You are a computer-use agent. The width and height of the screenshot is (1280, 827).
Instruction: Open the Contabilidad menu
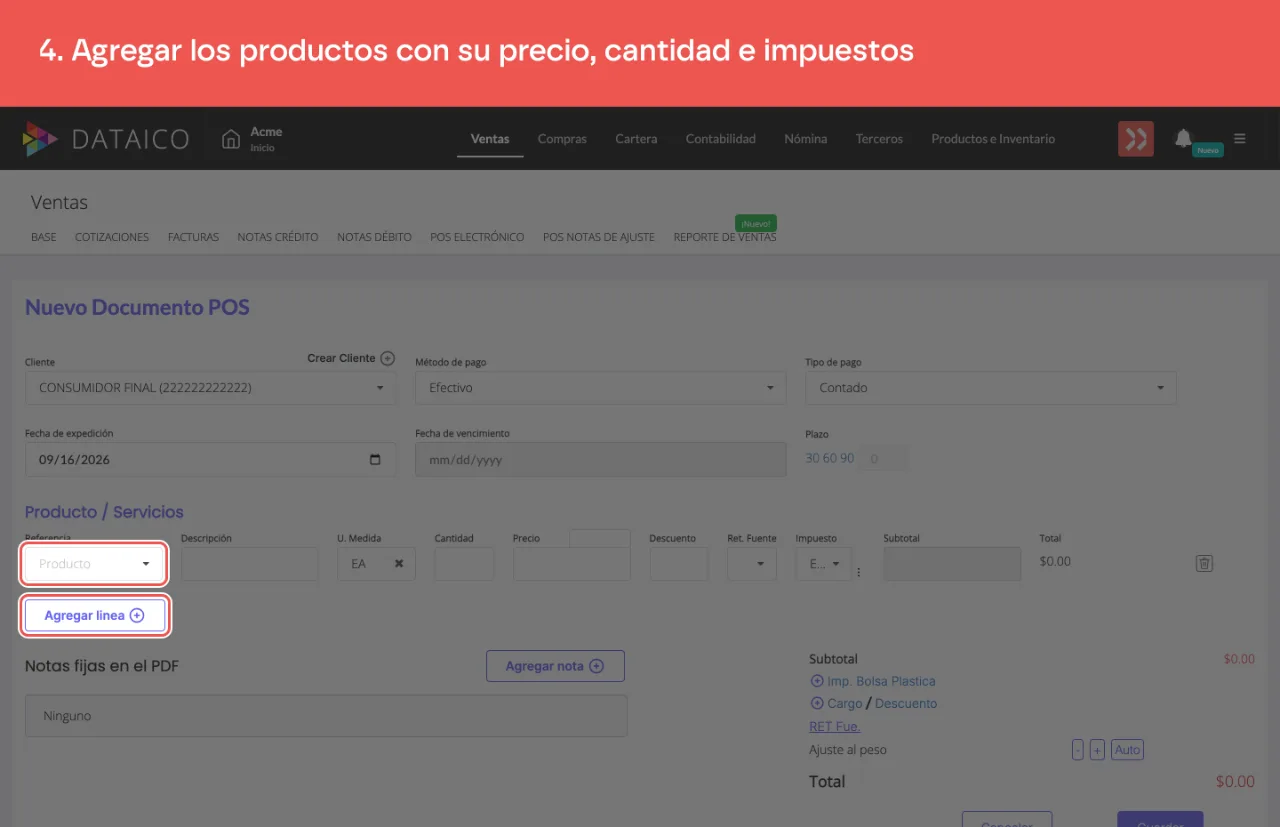pos(721,139)
